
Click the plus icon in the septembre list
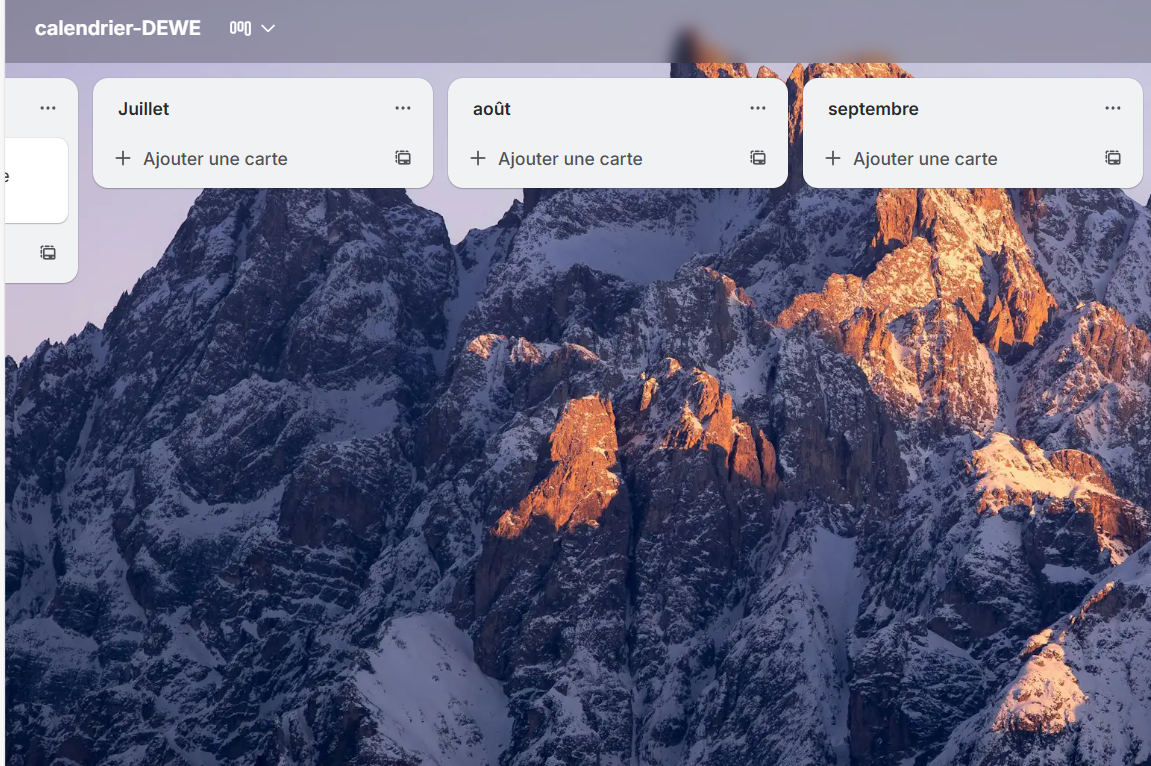tap(833, 158)
